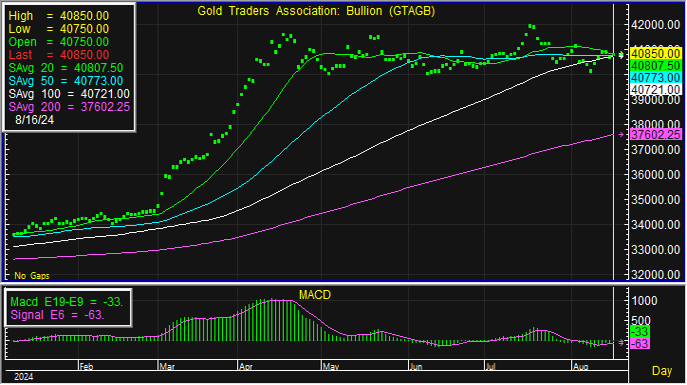Click the No Gaps label
The width and height of the screenshot is (687, 385).
(x=32, y=276)
